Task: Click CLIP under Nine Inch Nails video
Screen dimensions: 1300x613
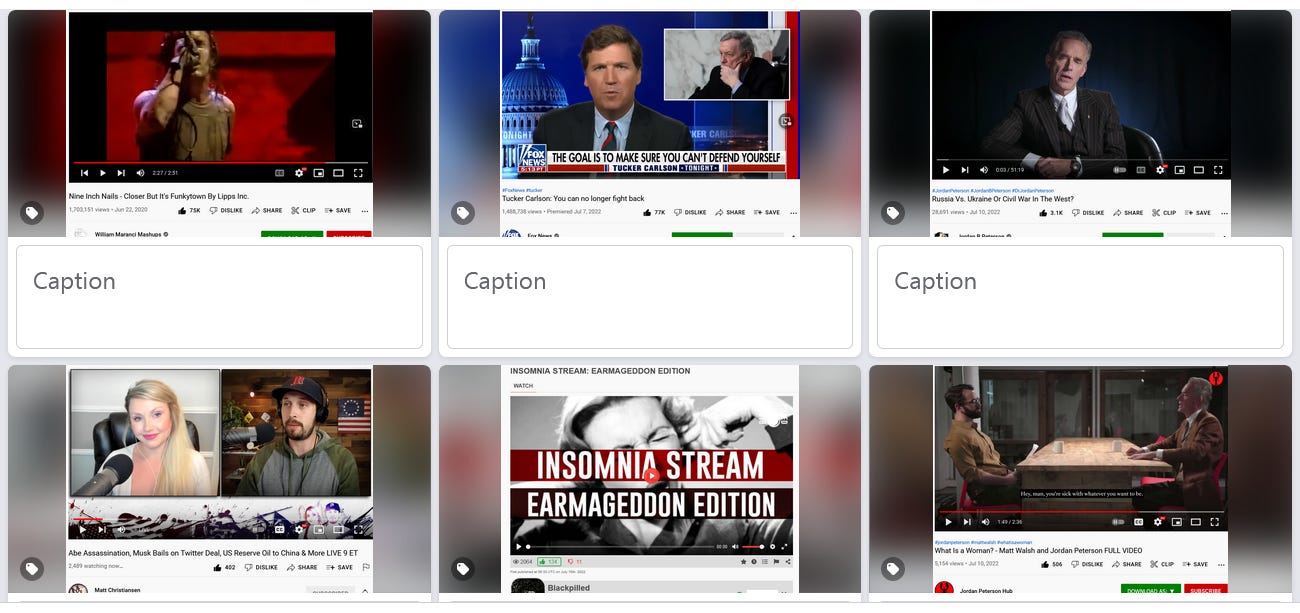Action: pyautogui.click(x=303, y=211)
